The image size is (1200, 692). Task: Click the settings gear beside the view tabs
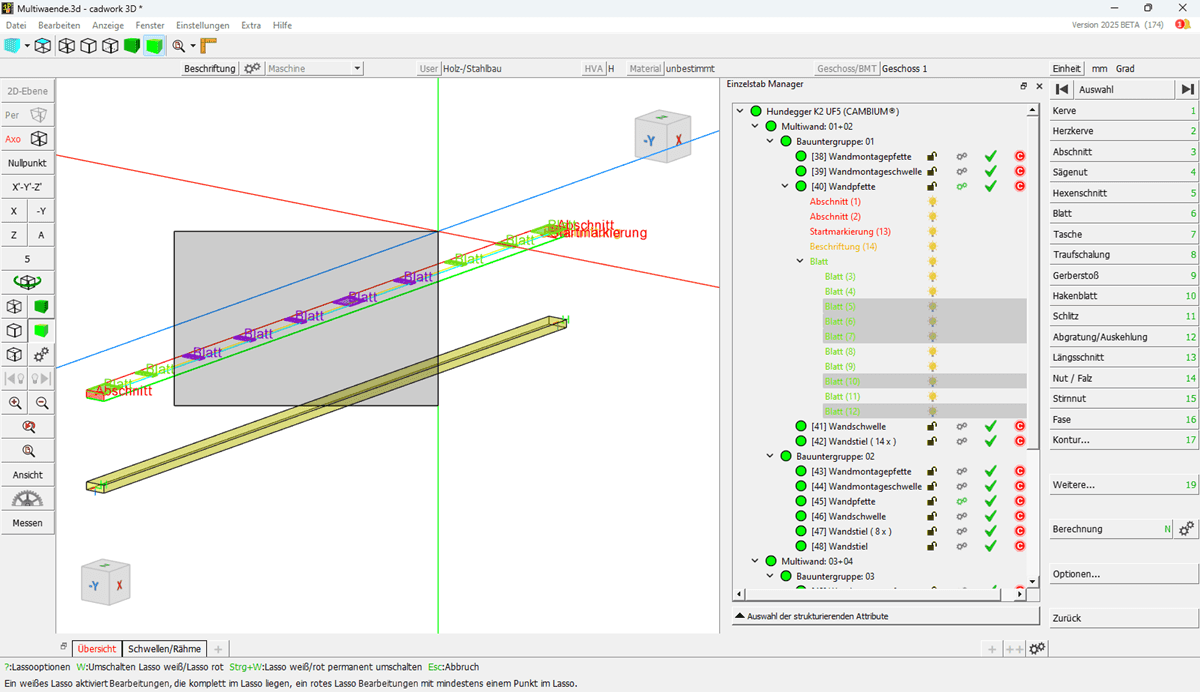tap(1038, 649)
